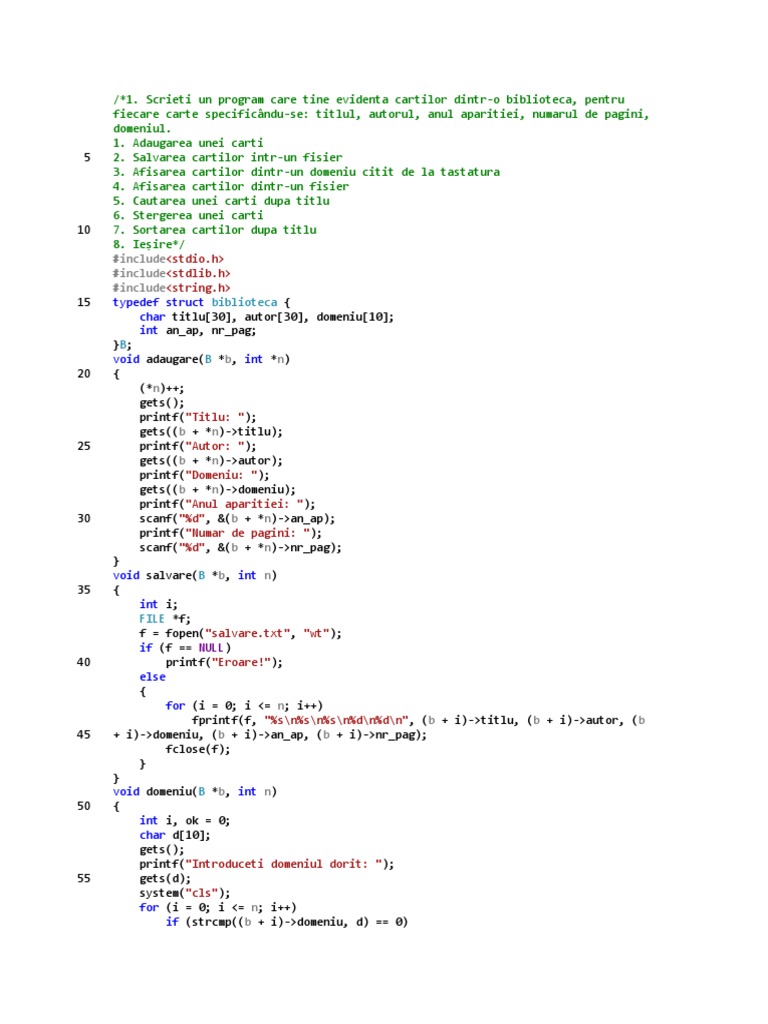Screen dimensions: 768x1024
Task: Click the fprintf format string line
Action: (x=418, y=720)
